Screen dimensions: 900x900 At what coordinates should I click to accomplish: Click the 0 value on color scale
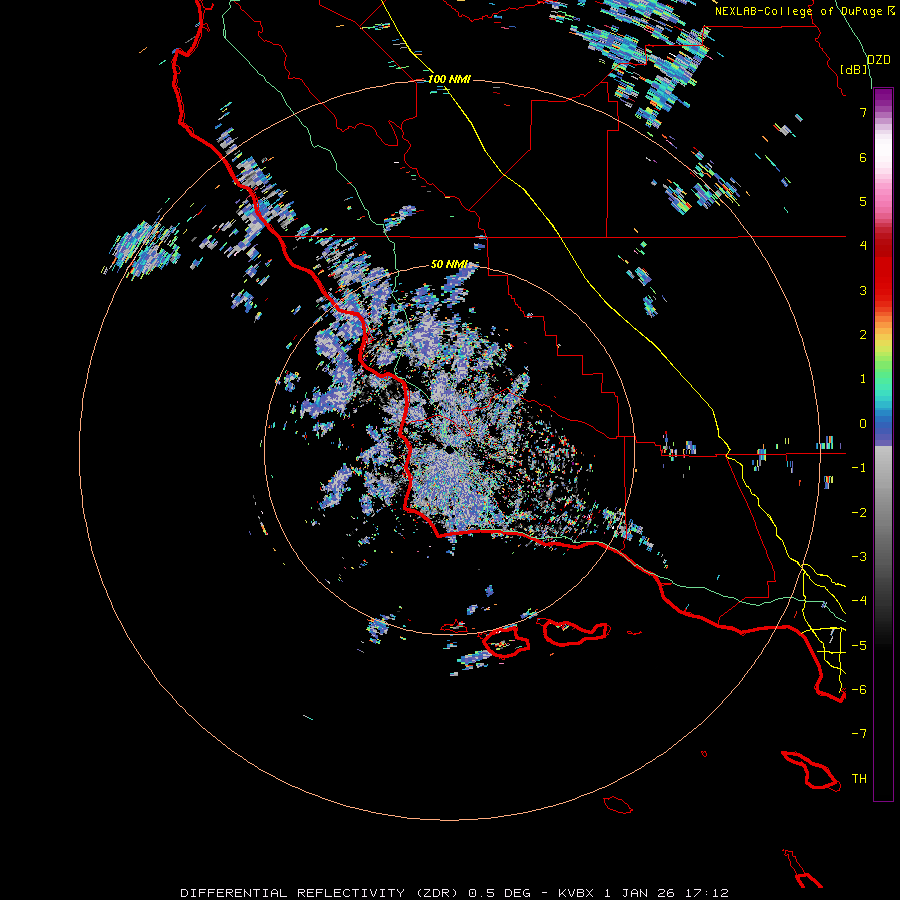pyautogui.click(x=863, y=424)
